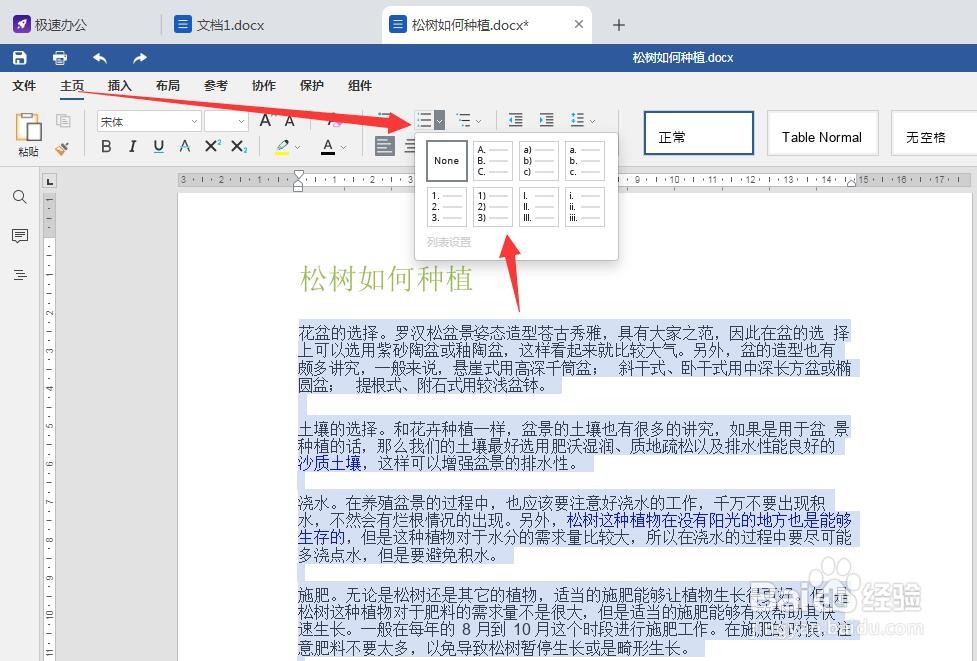Align text left

[x=385, y=146]
